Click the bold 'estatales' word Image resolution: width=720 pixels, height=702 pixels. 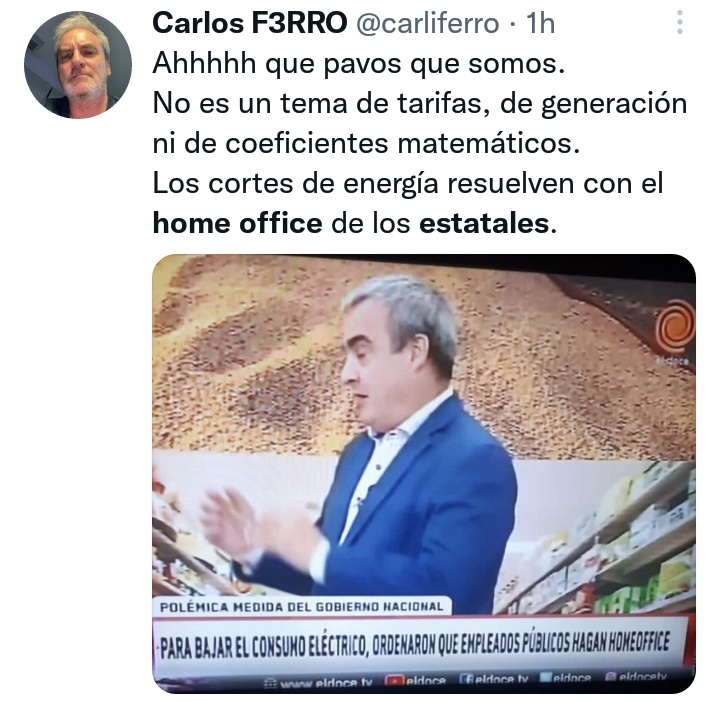click(x=484, y=224)
